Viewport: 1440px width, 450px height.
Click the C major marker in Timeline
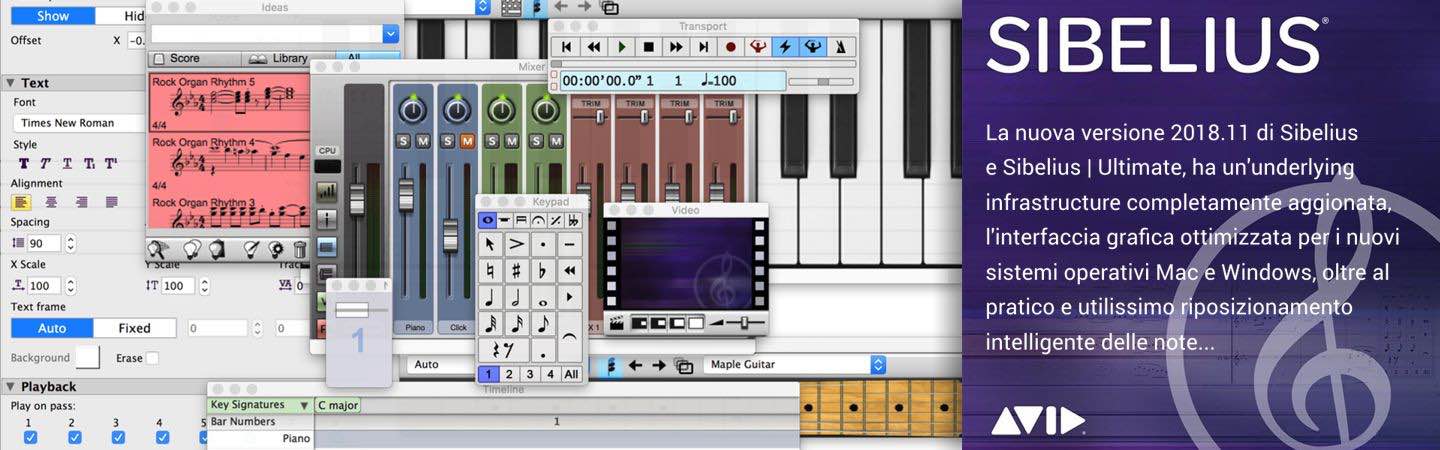(337, 405)
